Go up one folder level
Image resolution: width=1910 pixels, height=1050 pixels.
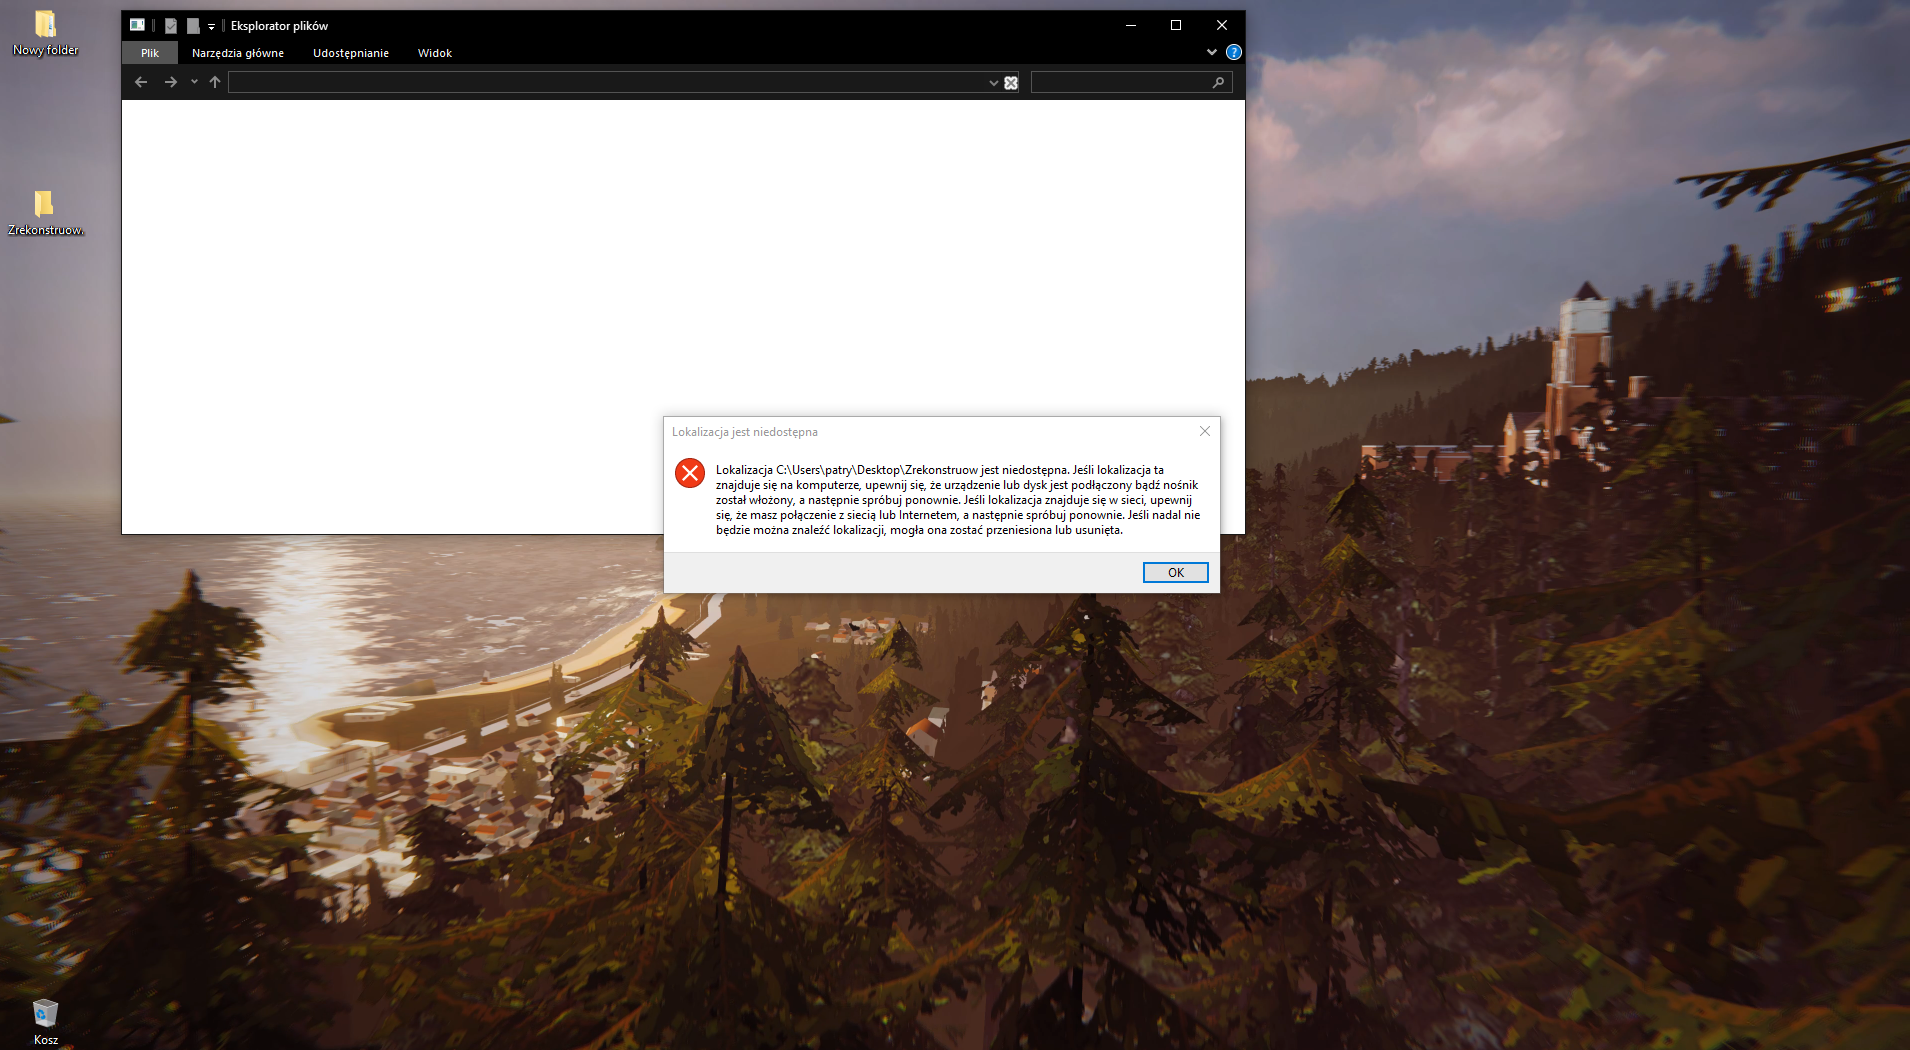click(x=215, y=82)
